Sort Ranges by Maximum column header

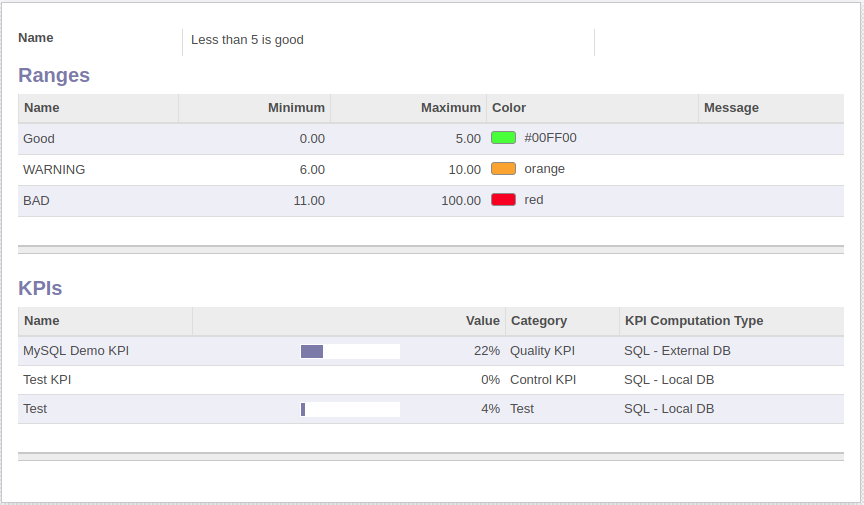pos(450,108)
